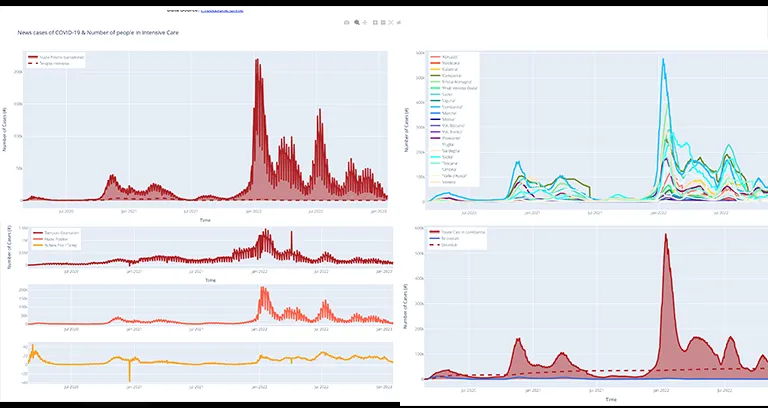
Task: Toggle Molise region in legend
Action: [x=442, y=119]
